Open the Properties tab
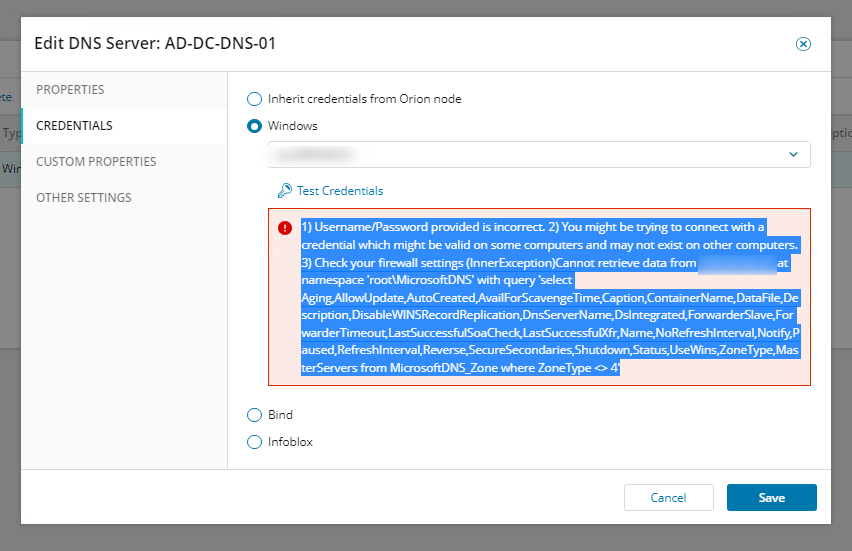 [124, 90]
